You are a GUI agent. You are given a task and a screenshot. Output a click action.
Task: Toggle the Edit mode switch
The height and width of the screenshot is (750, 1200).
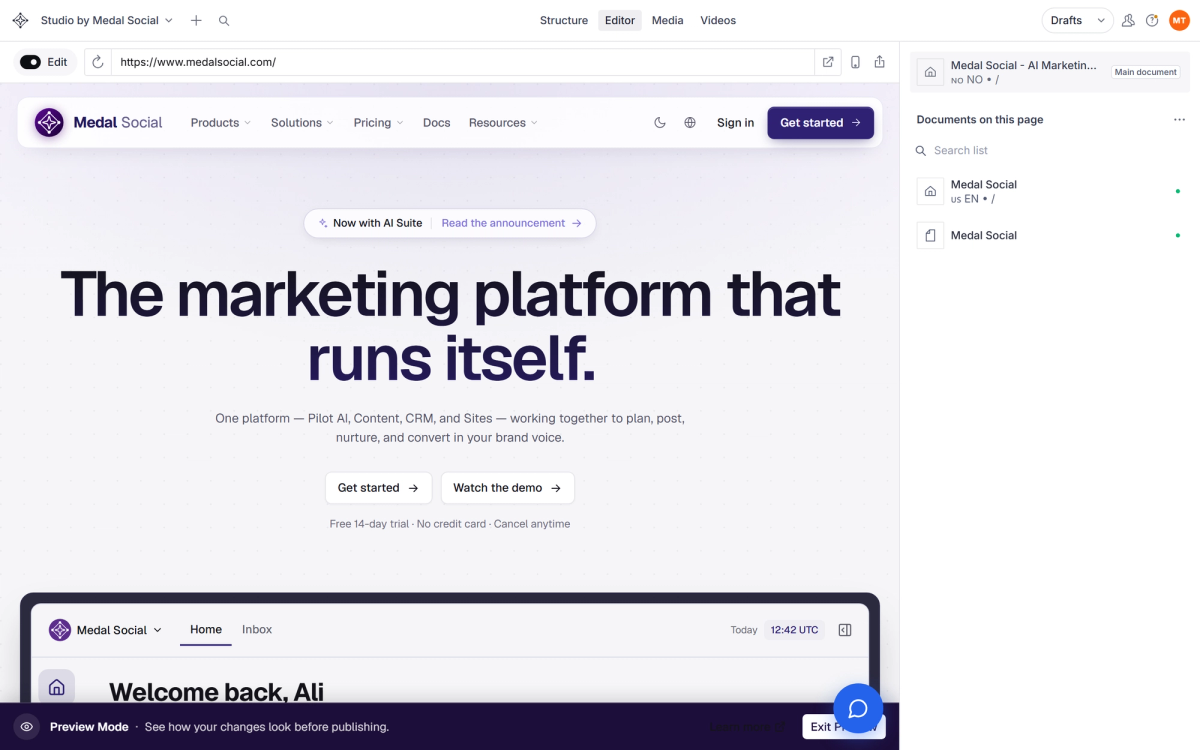click(30, 62)
